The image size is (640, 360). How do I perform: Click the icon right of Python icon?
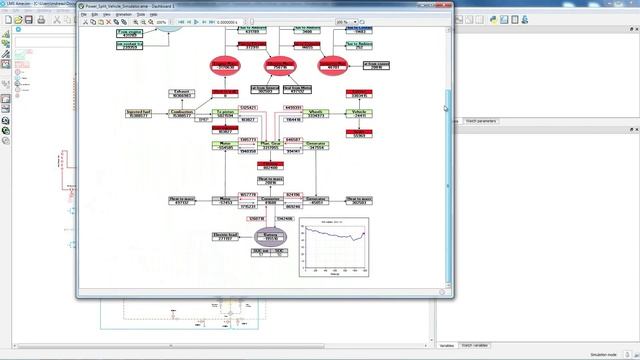click(504, 20)
